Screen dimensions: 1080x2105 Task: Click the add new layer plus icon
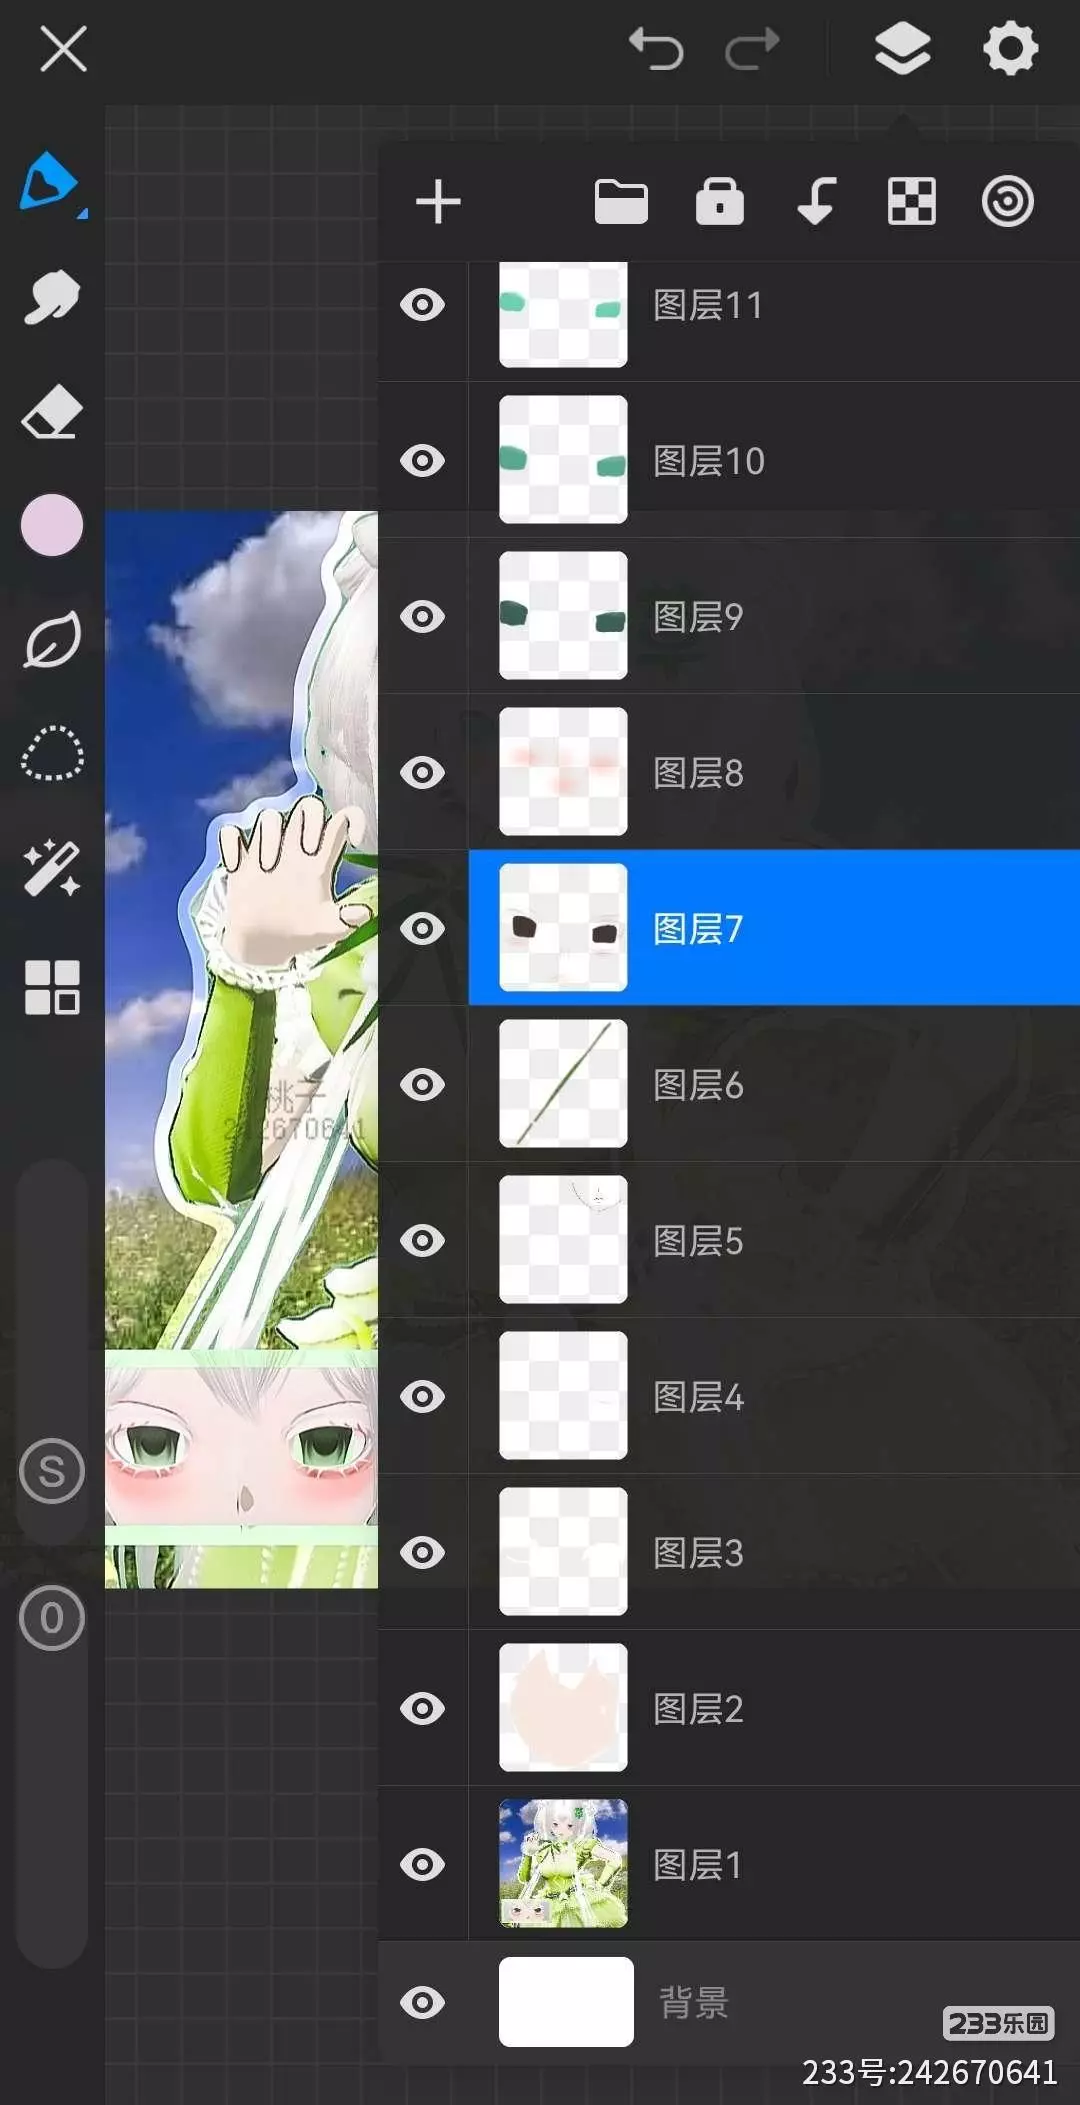pos(438,202)
